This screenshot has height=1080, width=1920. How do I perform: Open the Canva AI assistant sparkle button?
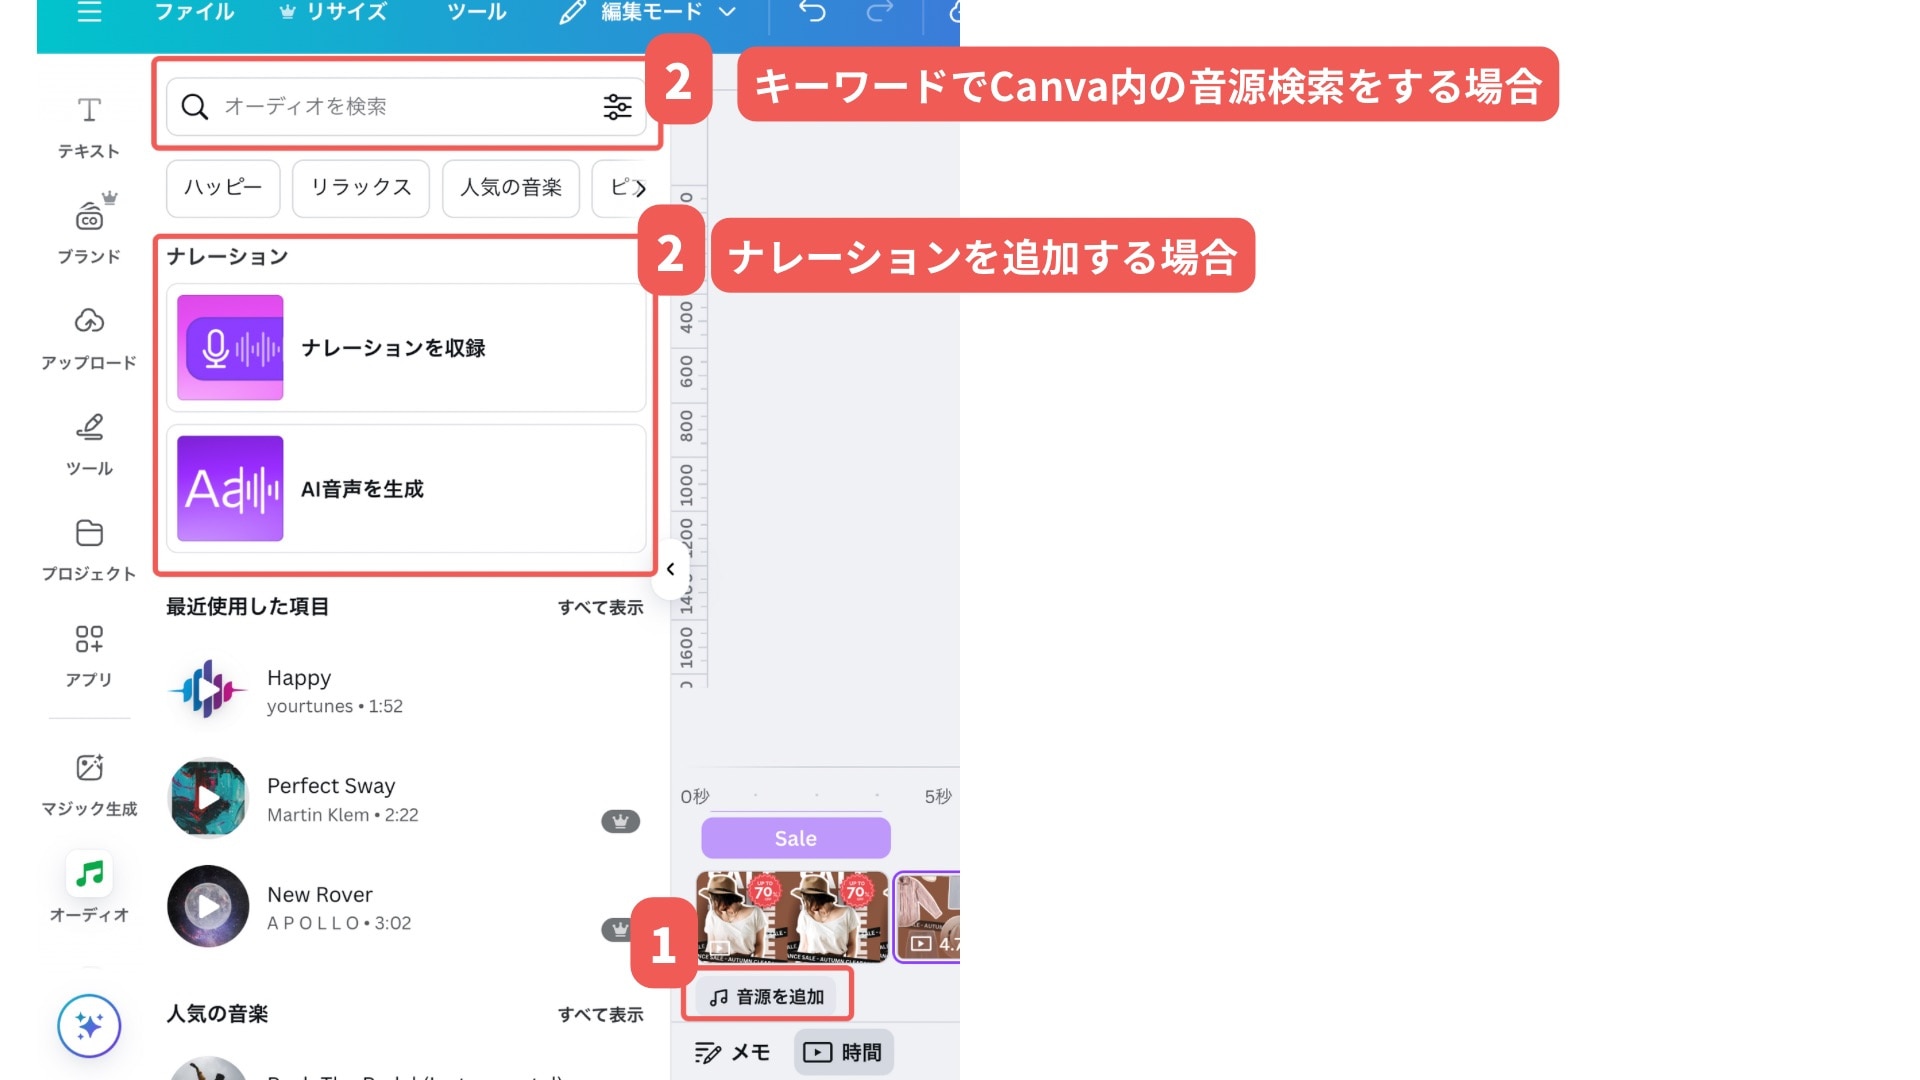click(x=89, y=1025)
